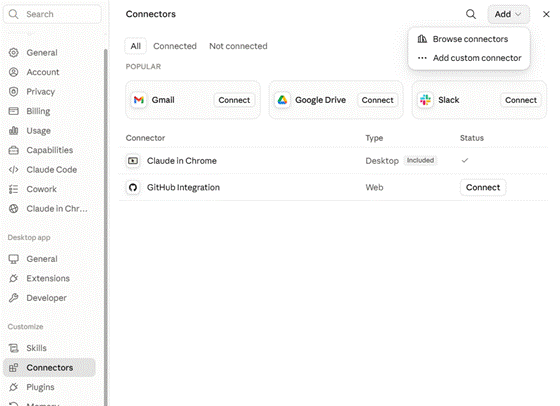Click the Chrome globe icon in sidebar

14,209
